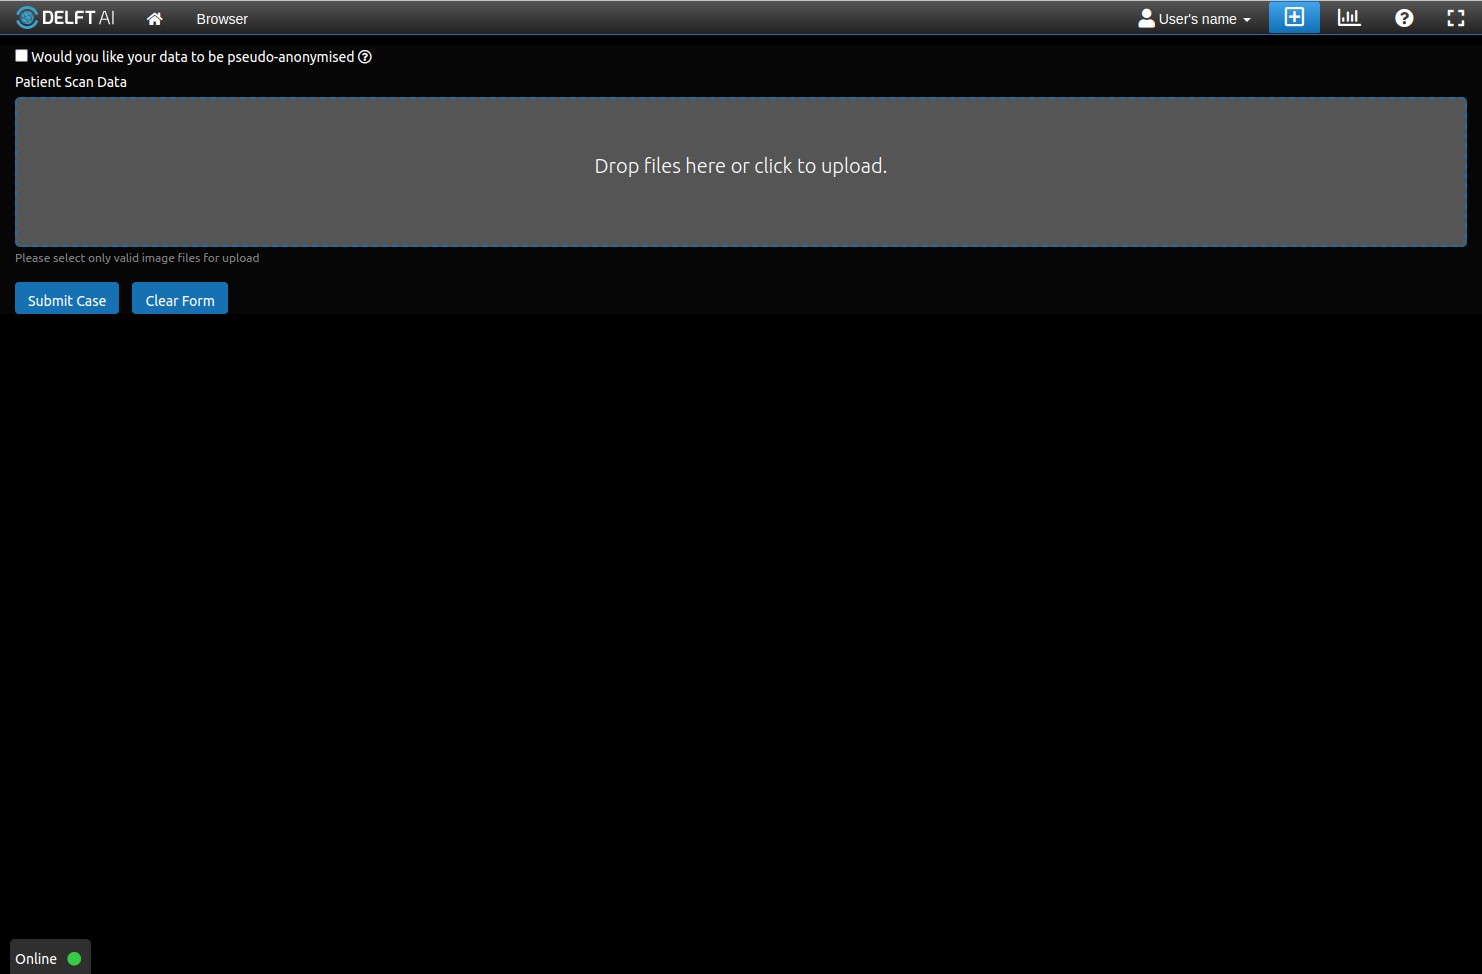
Task: Click the 'Patient Scan Data' label
Action: [x=71, y=82]
